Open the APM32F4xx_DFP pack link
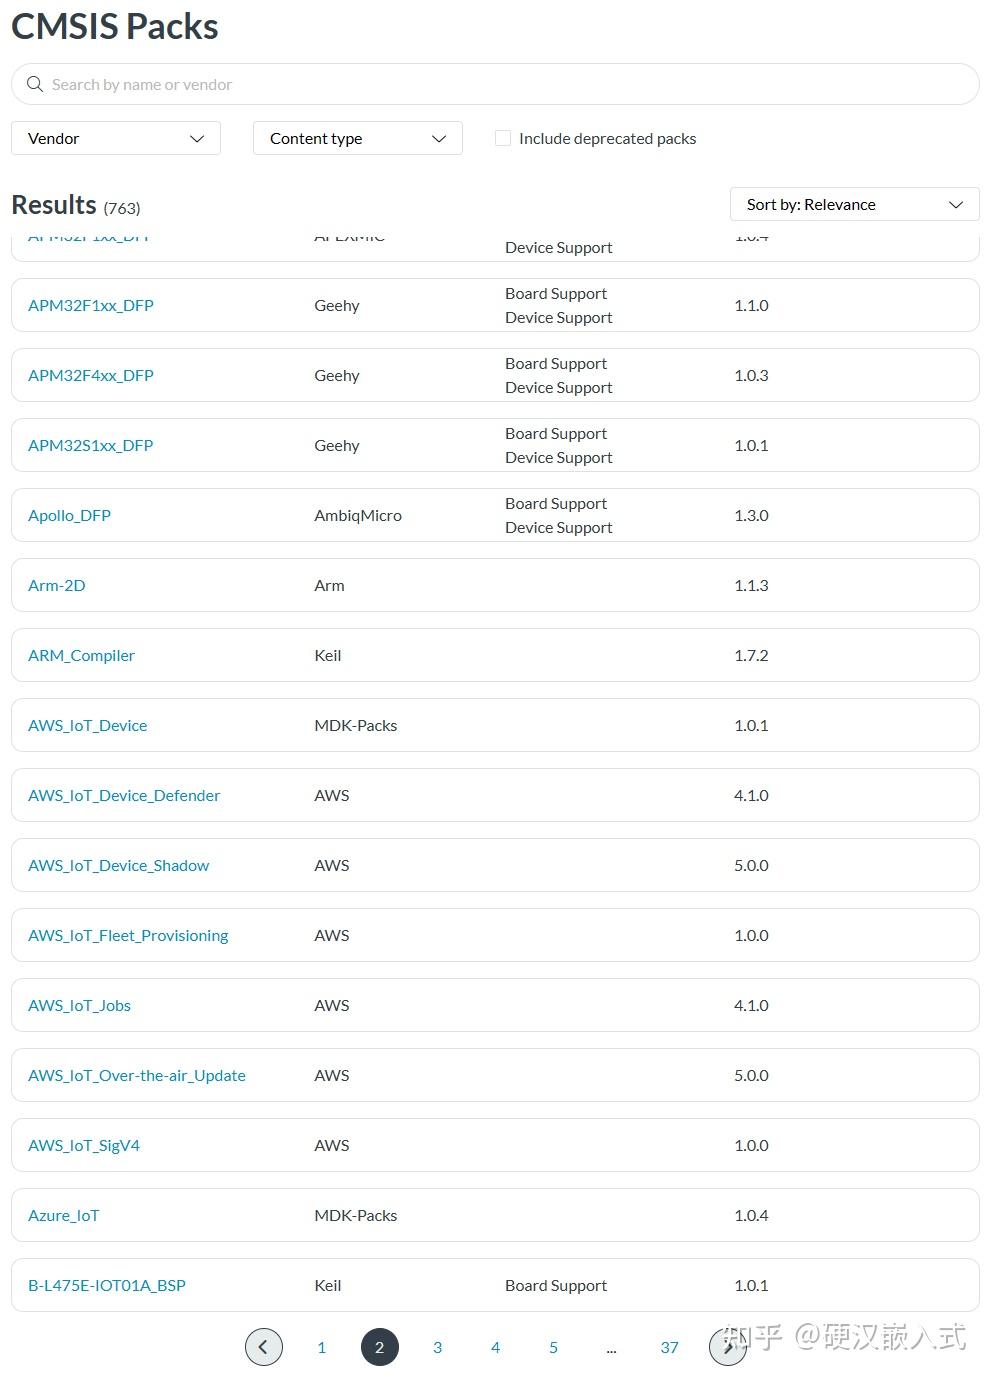This screenshot has width=991, height=1377. tap(91, 375)
